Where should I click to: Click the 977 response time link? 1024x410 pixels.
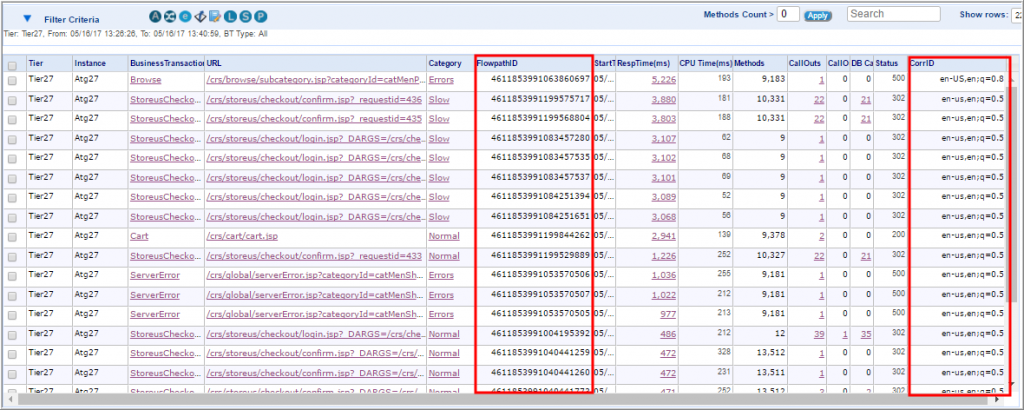668,315
